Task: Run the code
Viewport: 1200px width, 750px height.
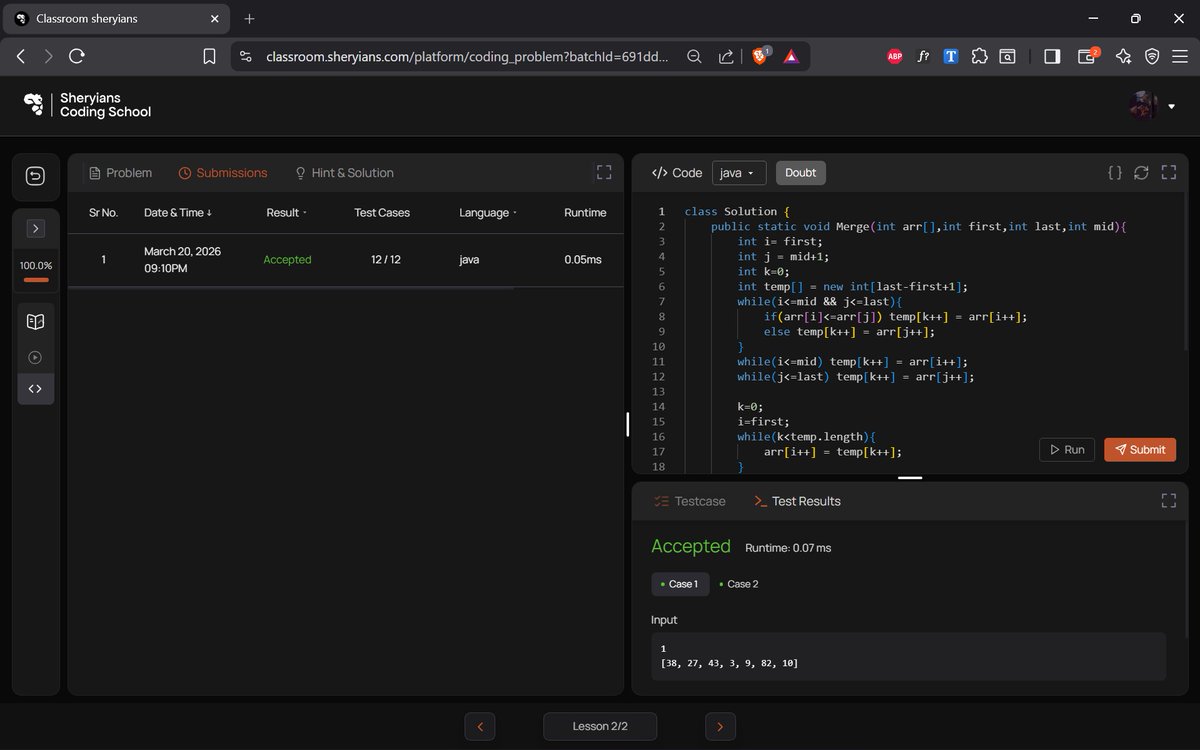Action: coord(1067,450)
